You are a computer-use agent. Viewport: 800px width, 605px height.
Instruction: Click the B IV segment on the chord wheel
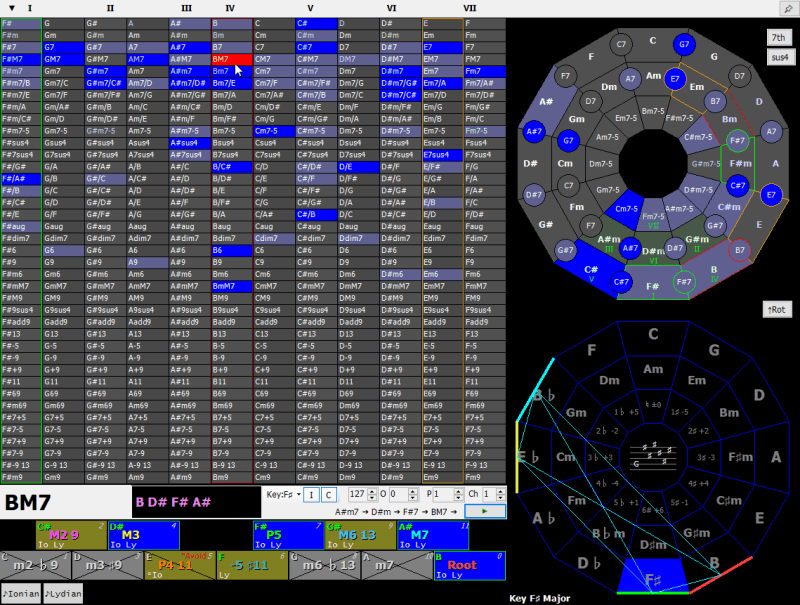point(714,272)
